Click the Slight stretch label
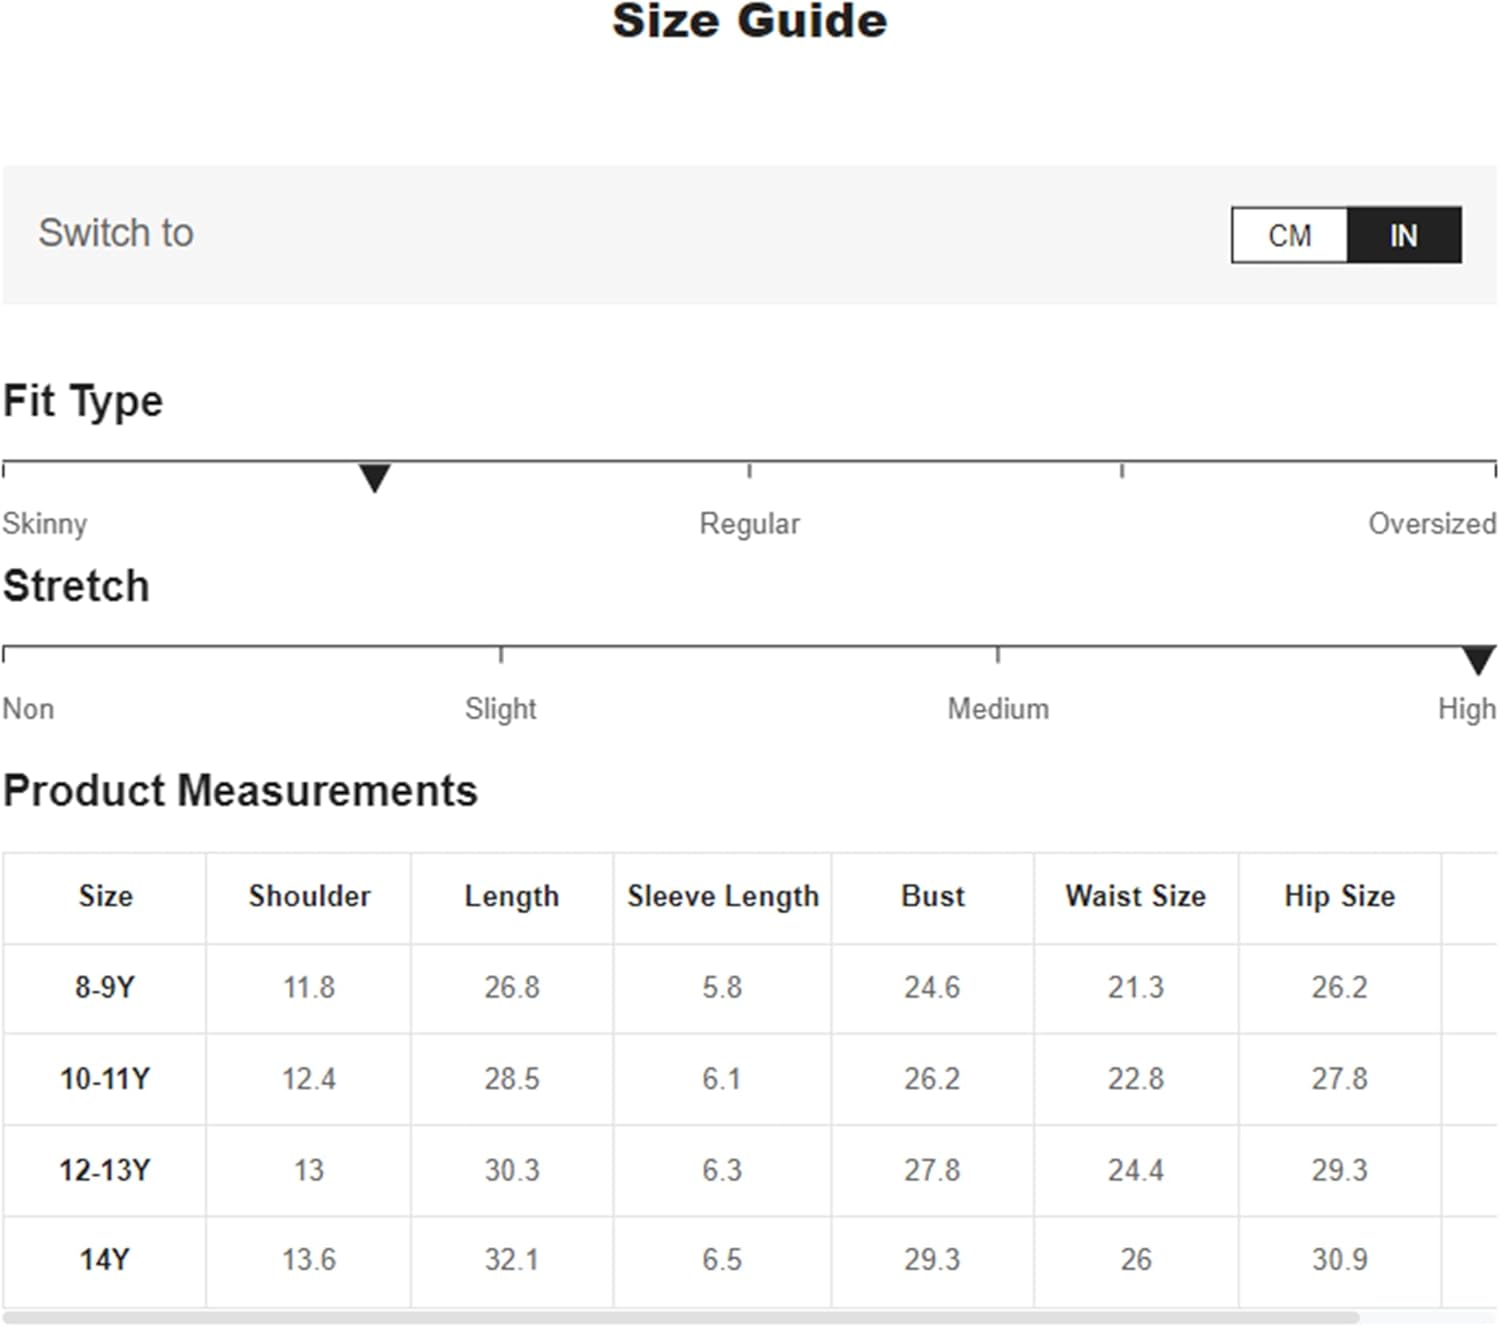Image resolution: width=1500 pixels, height=1327 pixels. (x=500, y=709)
